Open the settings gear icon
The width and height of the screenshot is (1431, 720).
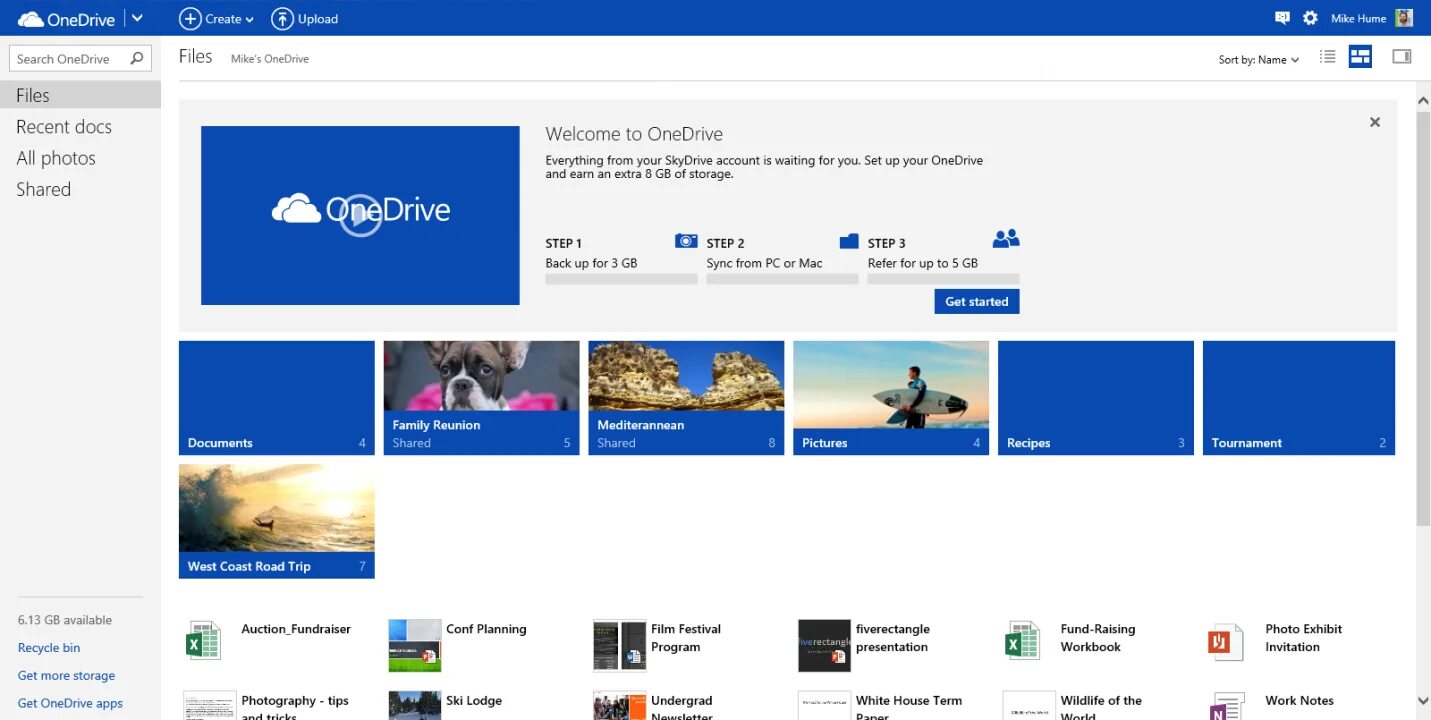pyautogui.click(x=1310, y=18)
